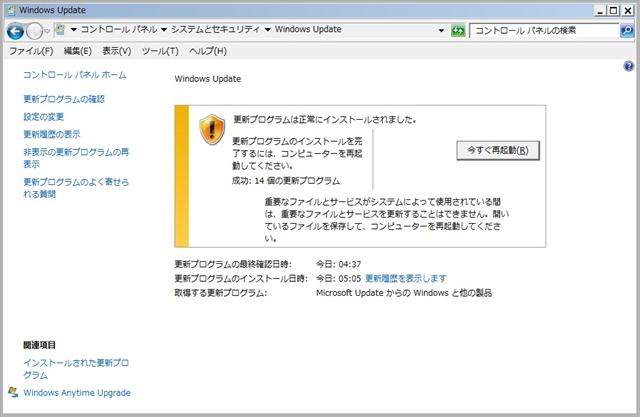This screenshot has width=640, height=417.
Task: Open the ヘルプ(H) menu
Action: coord(208,51)
